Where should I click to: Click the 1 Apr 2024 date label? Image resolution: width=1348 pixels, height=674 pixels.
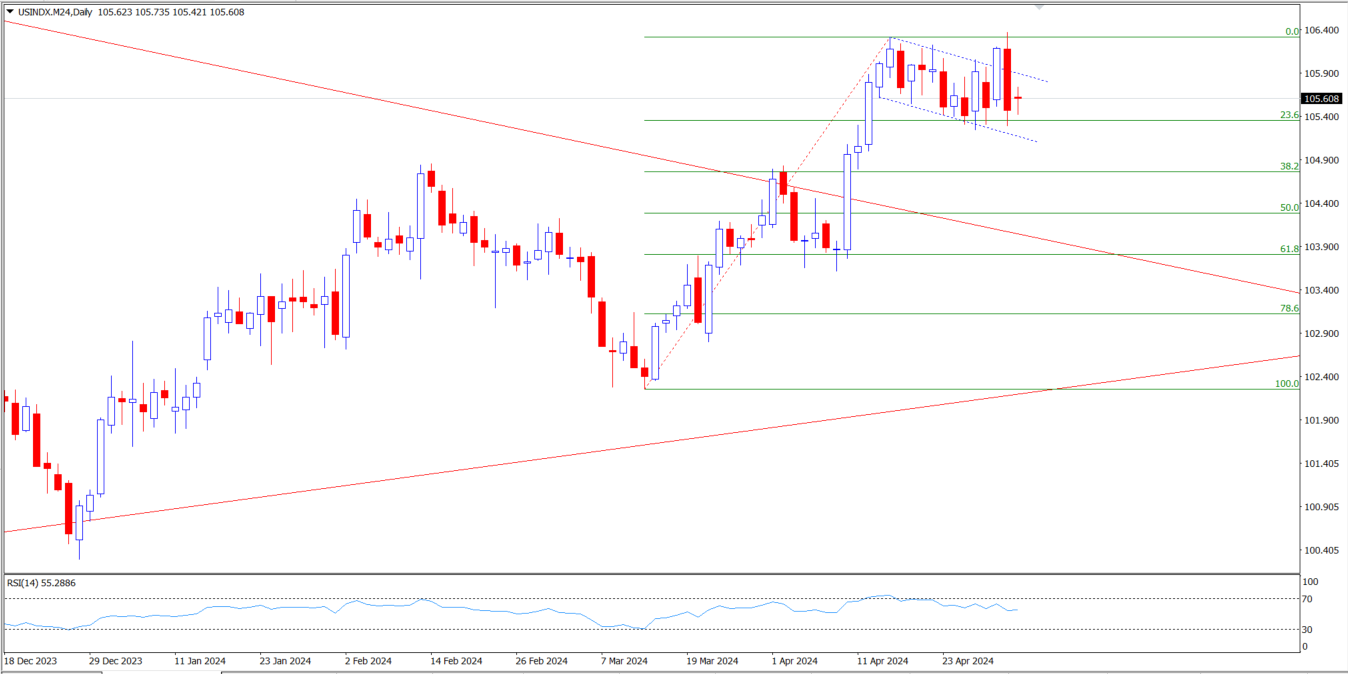pos(795,661)
